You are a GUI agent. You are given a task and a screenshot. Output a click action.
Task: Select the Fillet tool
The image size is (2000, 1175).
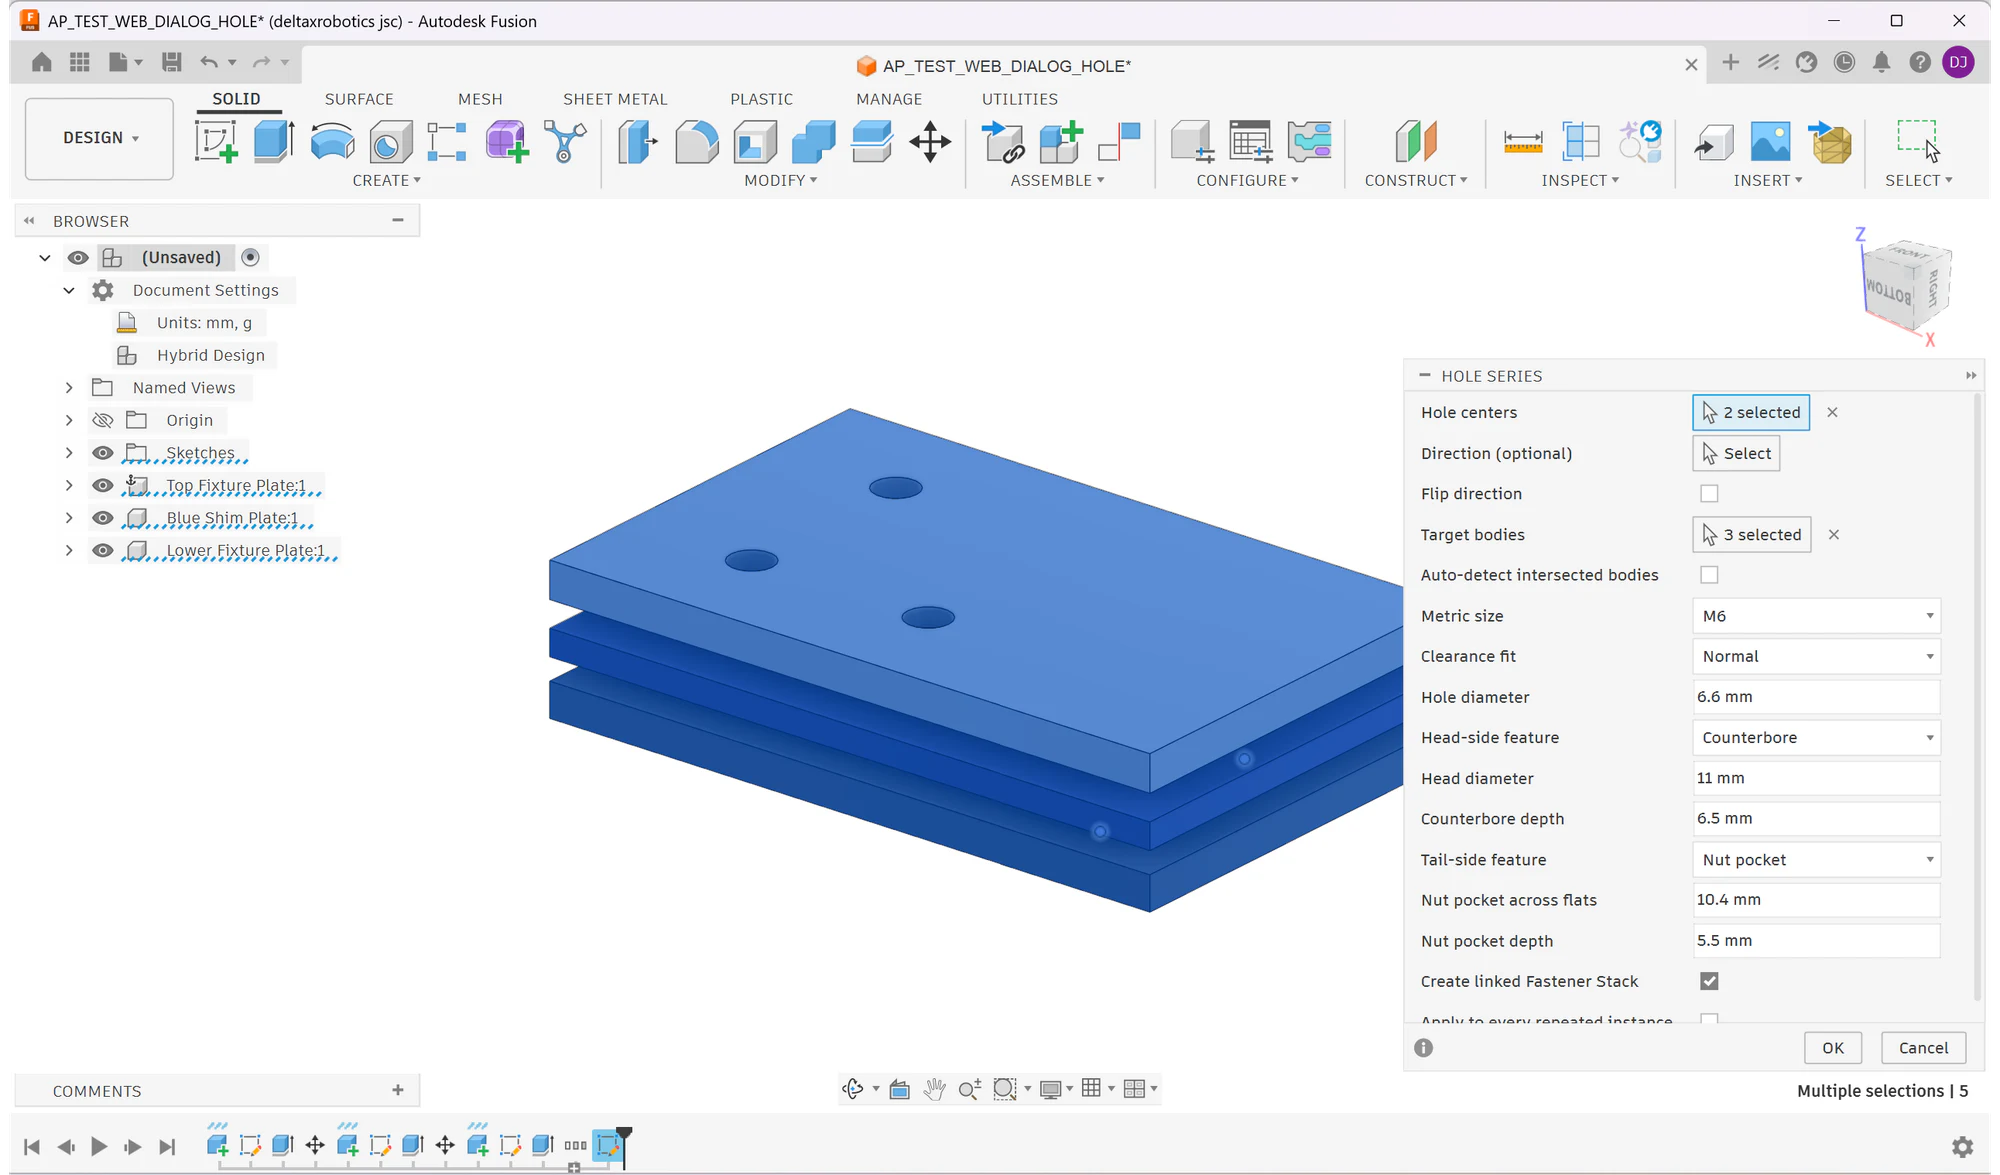(x=696, y=141)
